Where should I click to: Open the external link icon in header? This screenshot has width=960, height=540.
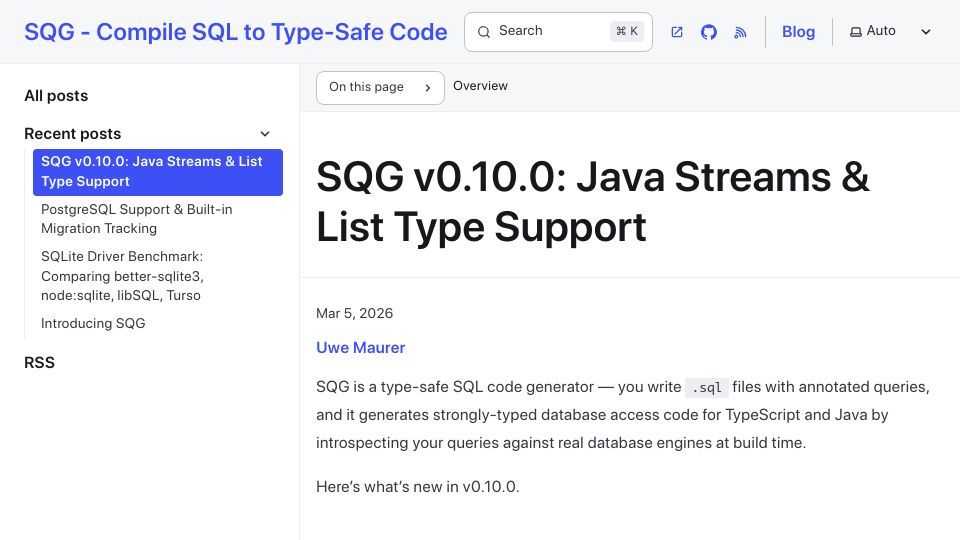coord(677,32)
